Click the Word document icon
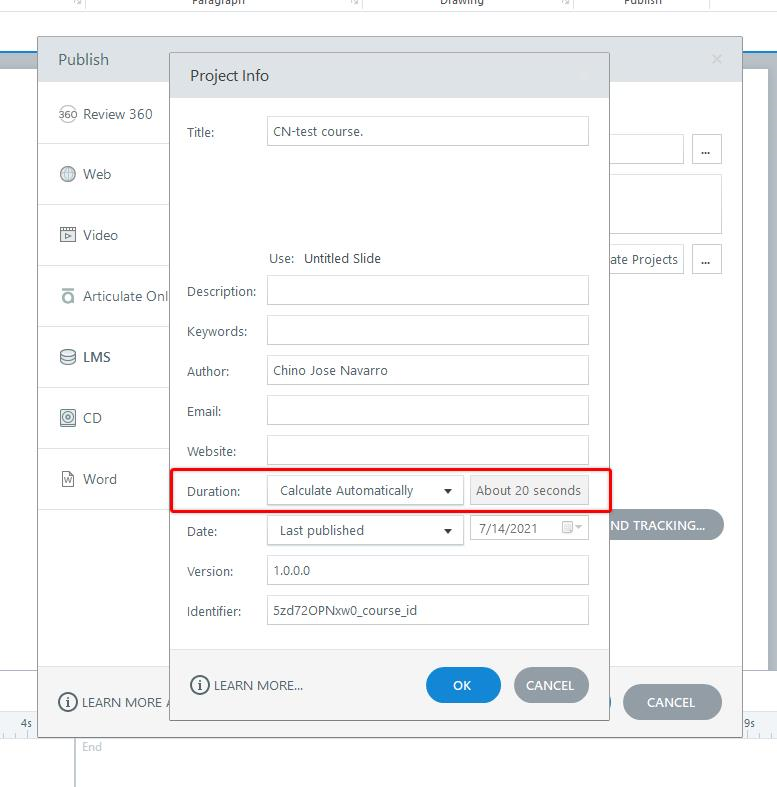 pyautogui.click(x=68, y=479)
